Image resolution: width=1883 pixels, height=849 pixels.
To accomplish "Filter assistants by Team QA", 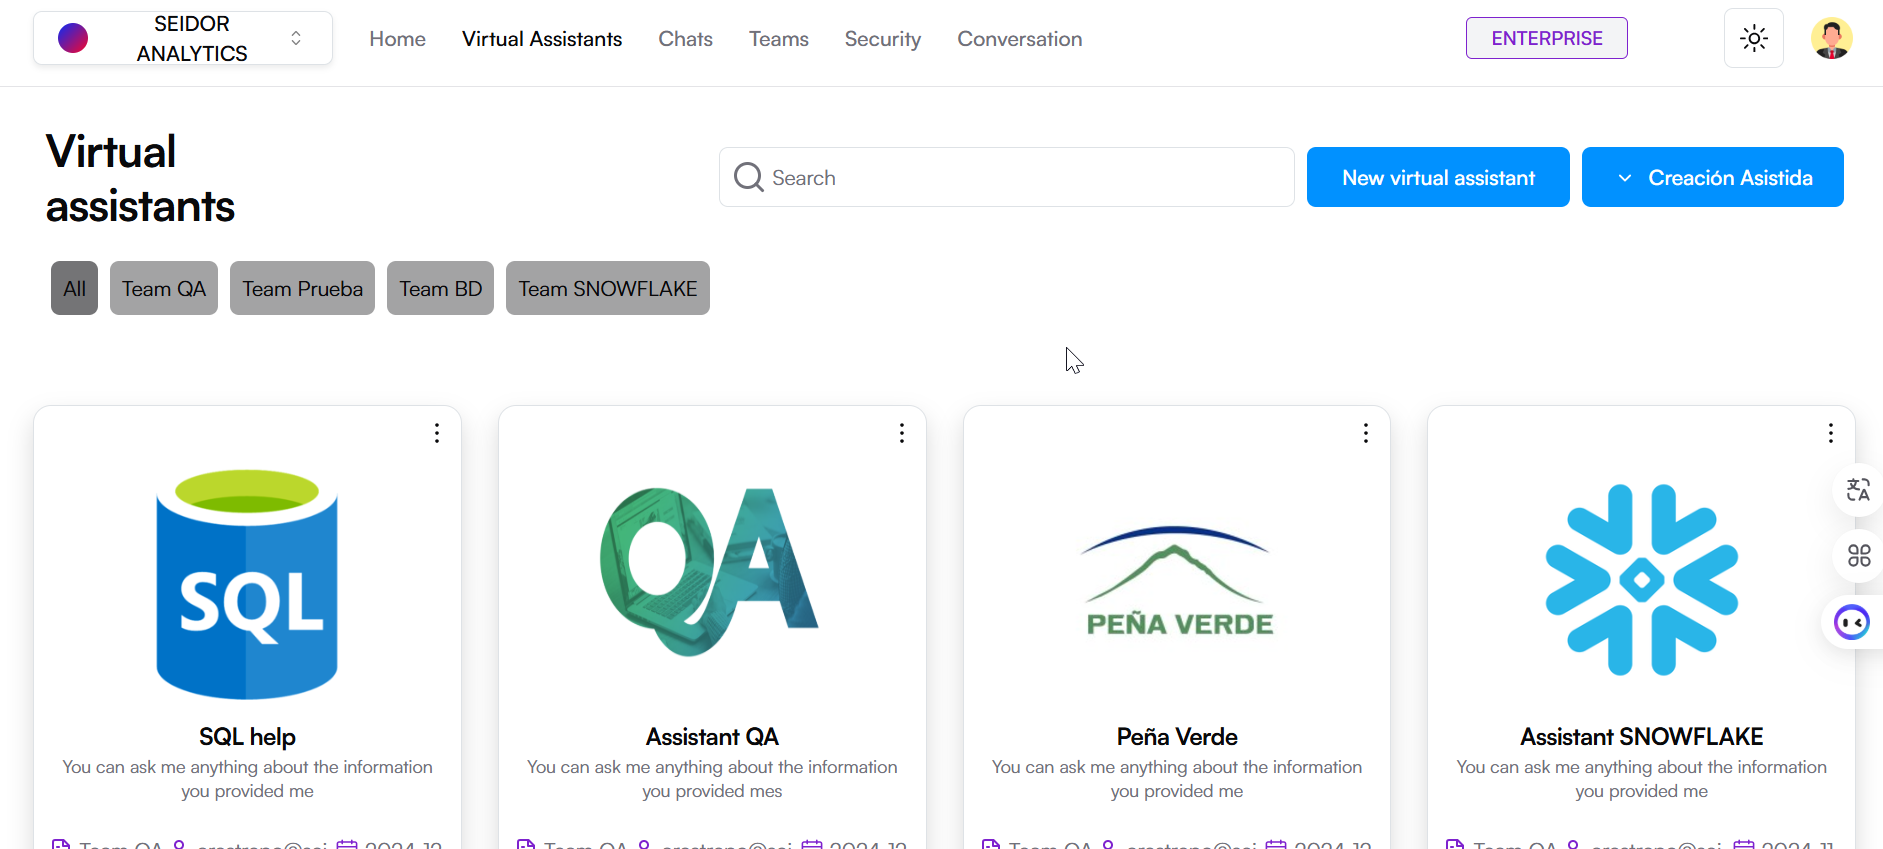I will [x=164, y=289].
